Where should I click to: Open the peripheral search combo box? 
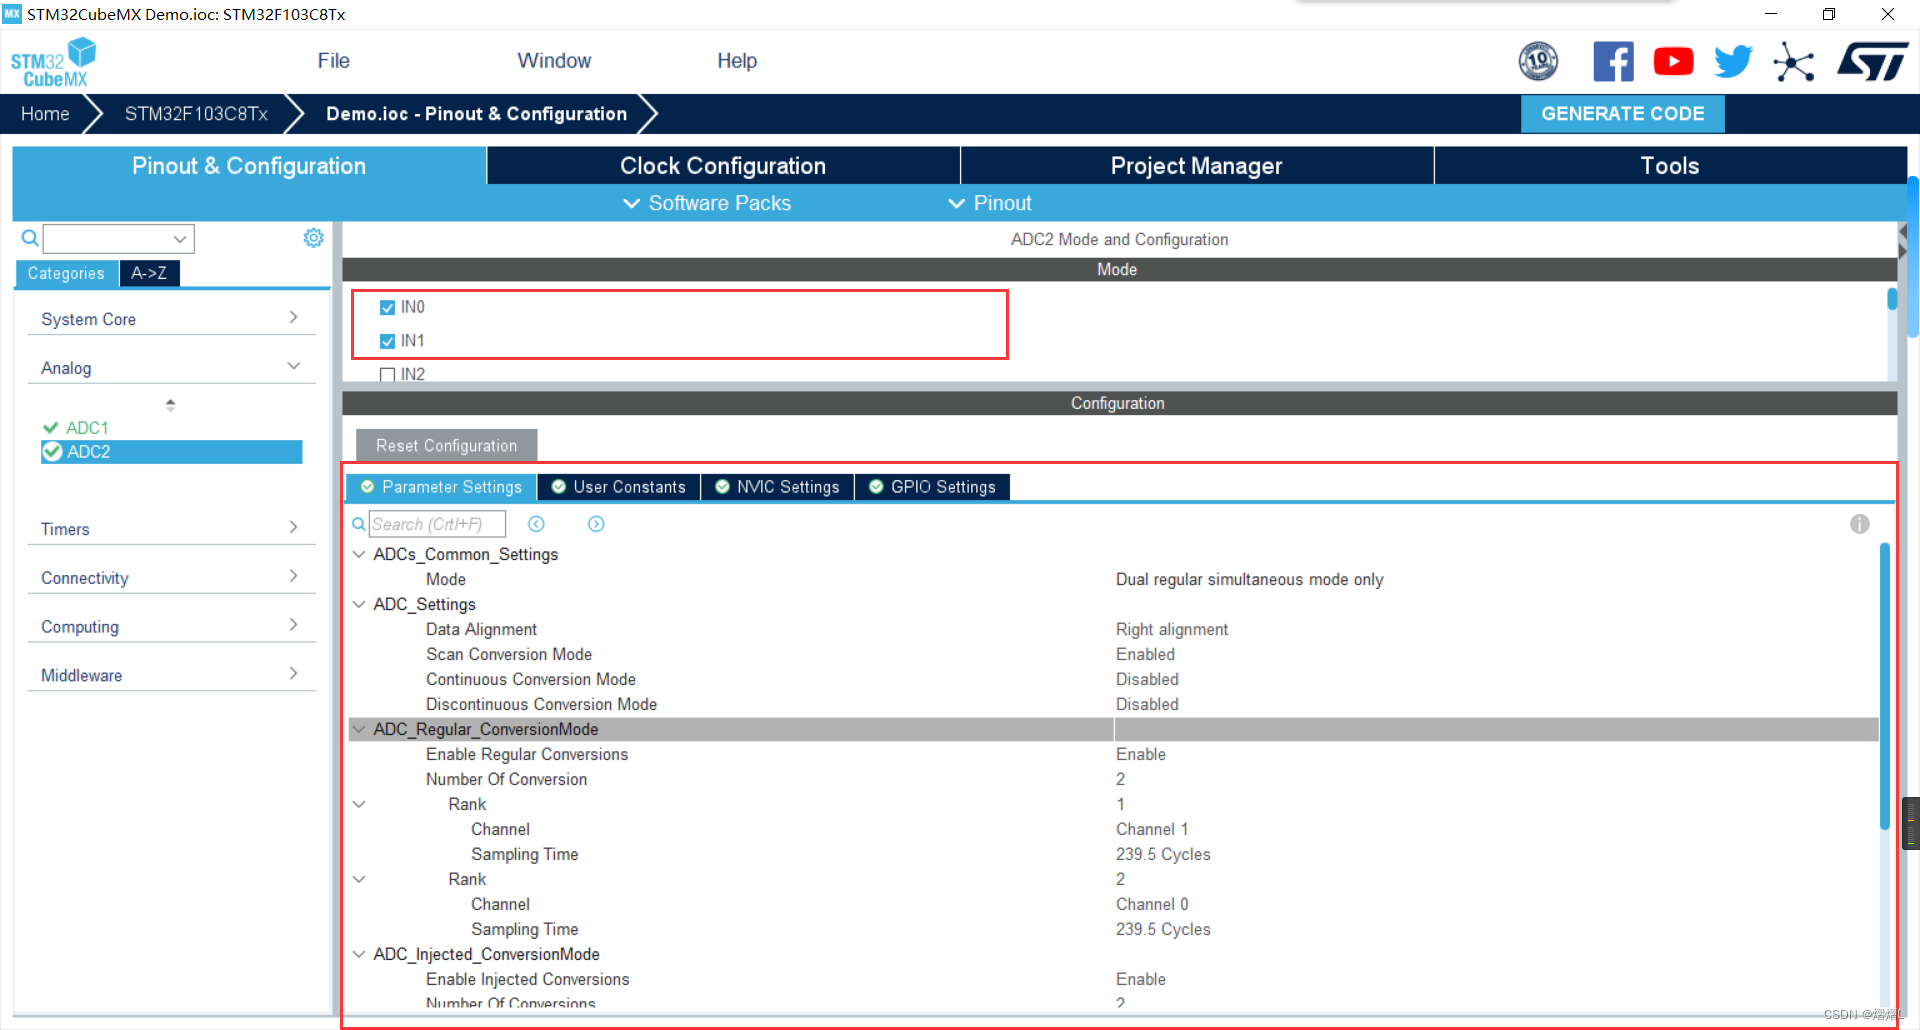click(119, 239)
